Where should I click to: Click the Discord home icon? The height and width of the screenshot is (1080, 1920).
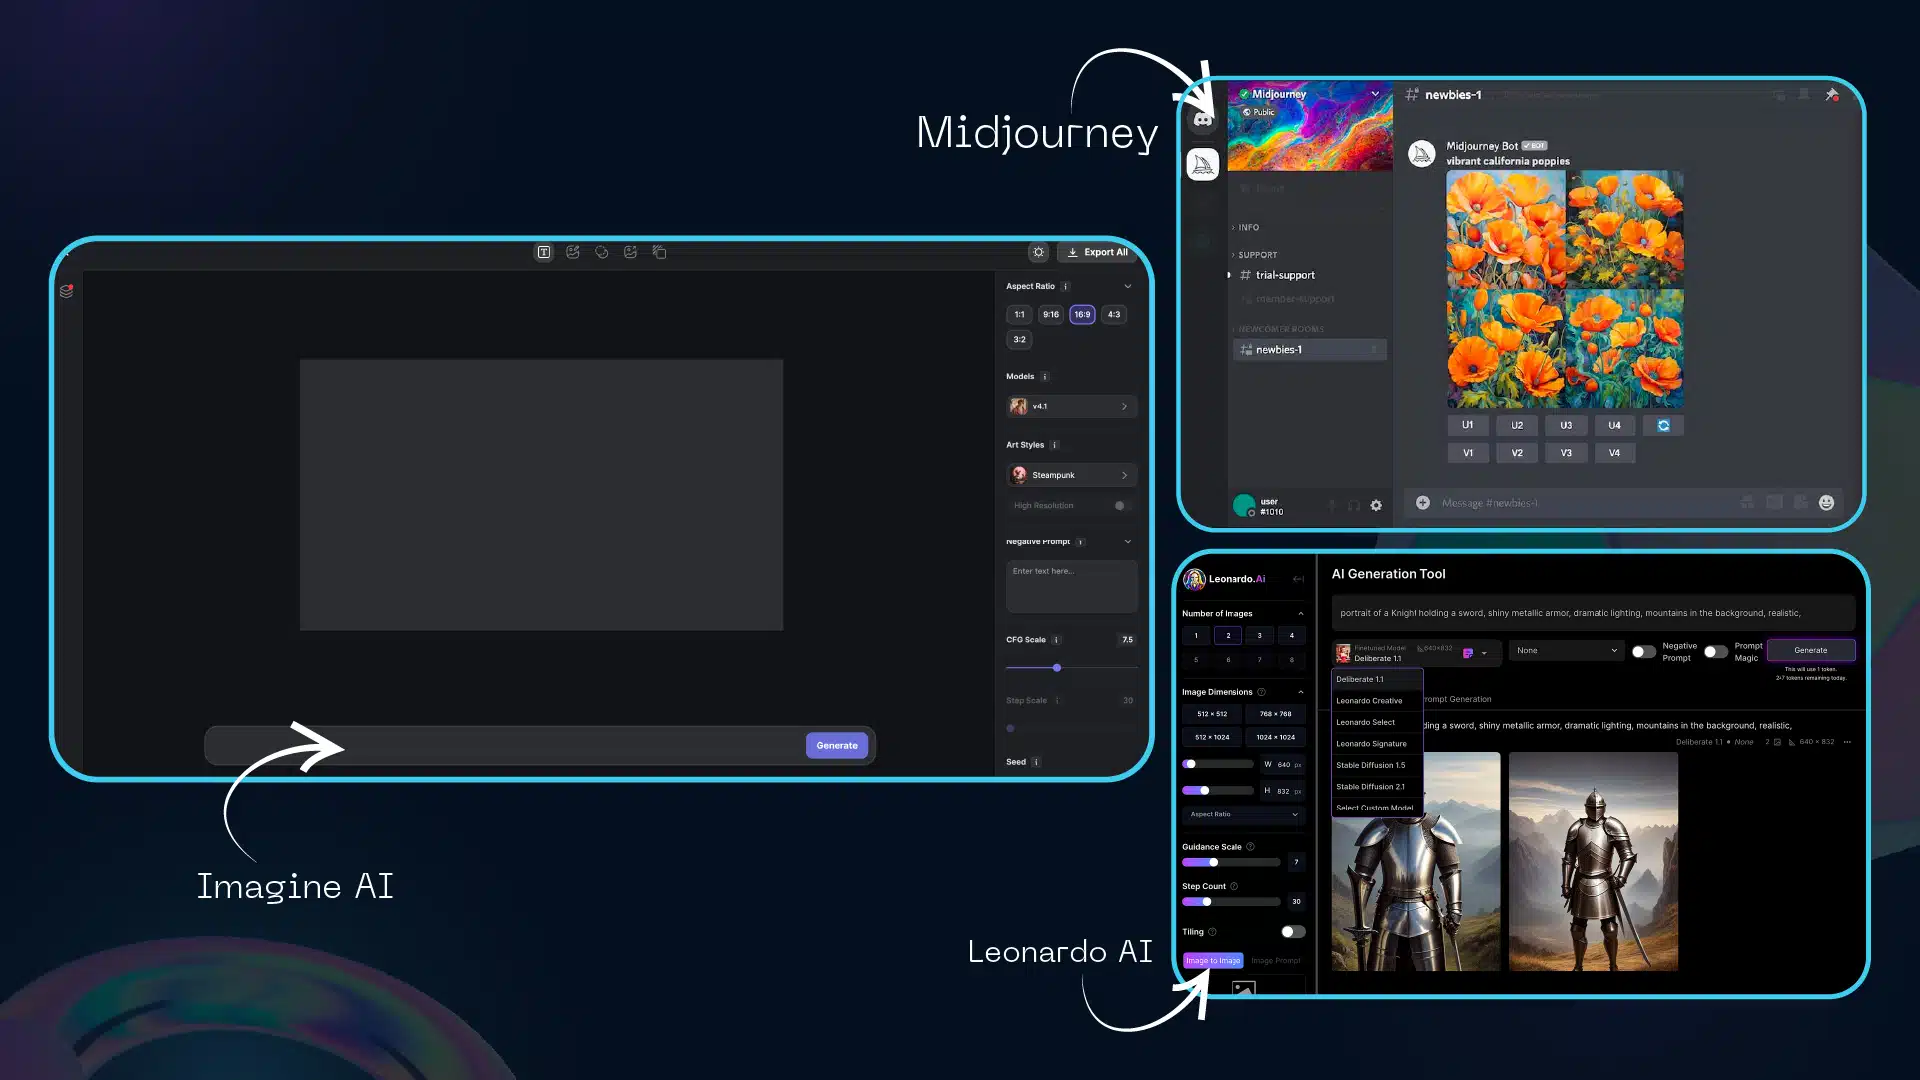(1203, 119)
